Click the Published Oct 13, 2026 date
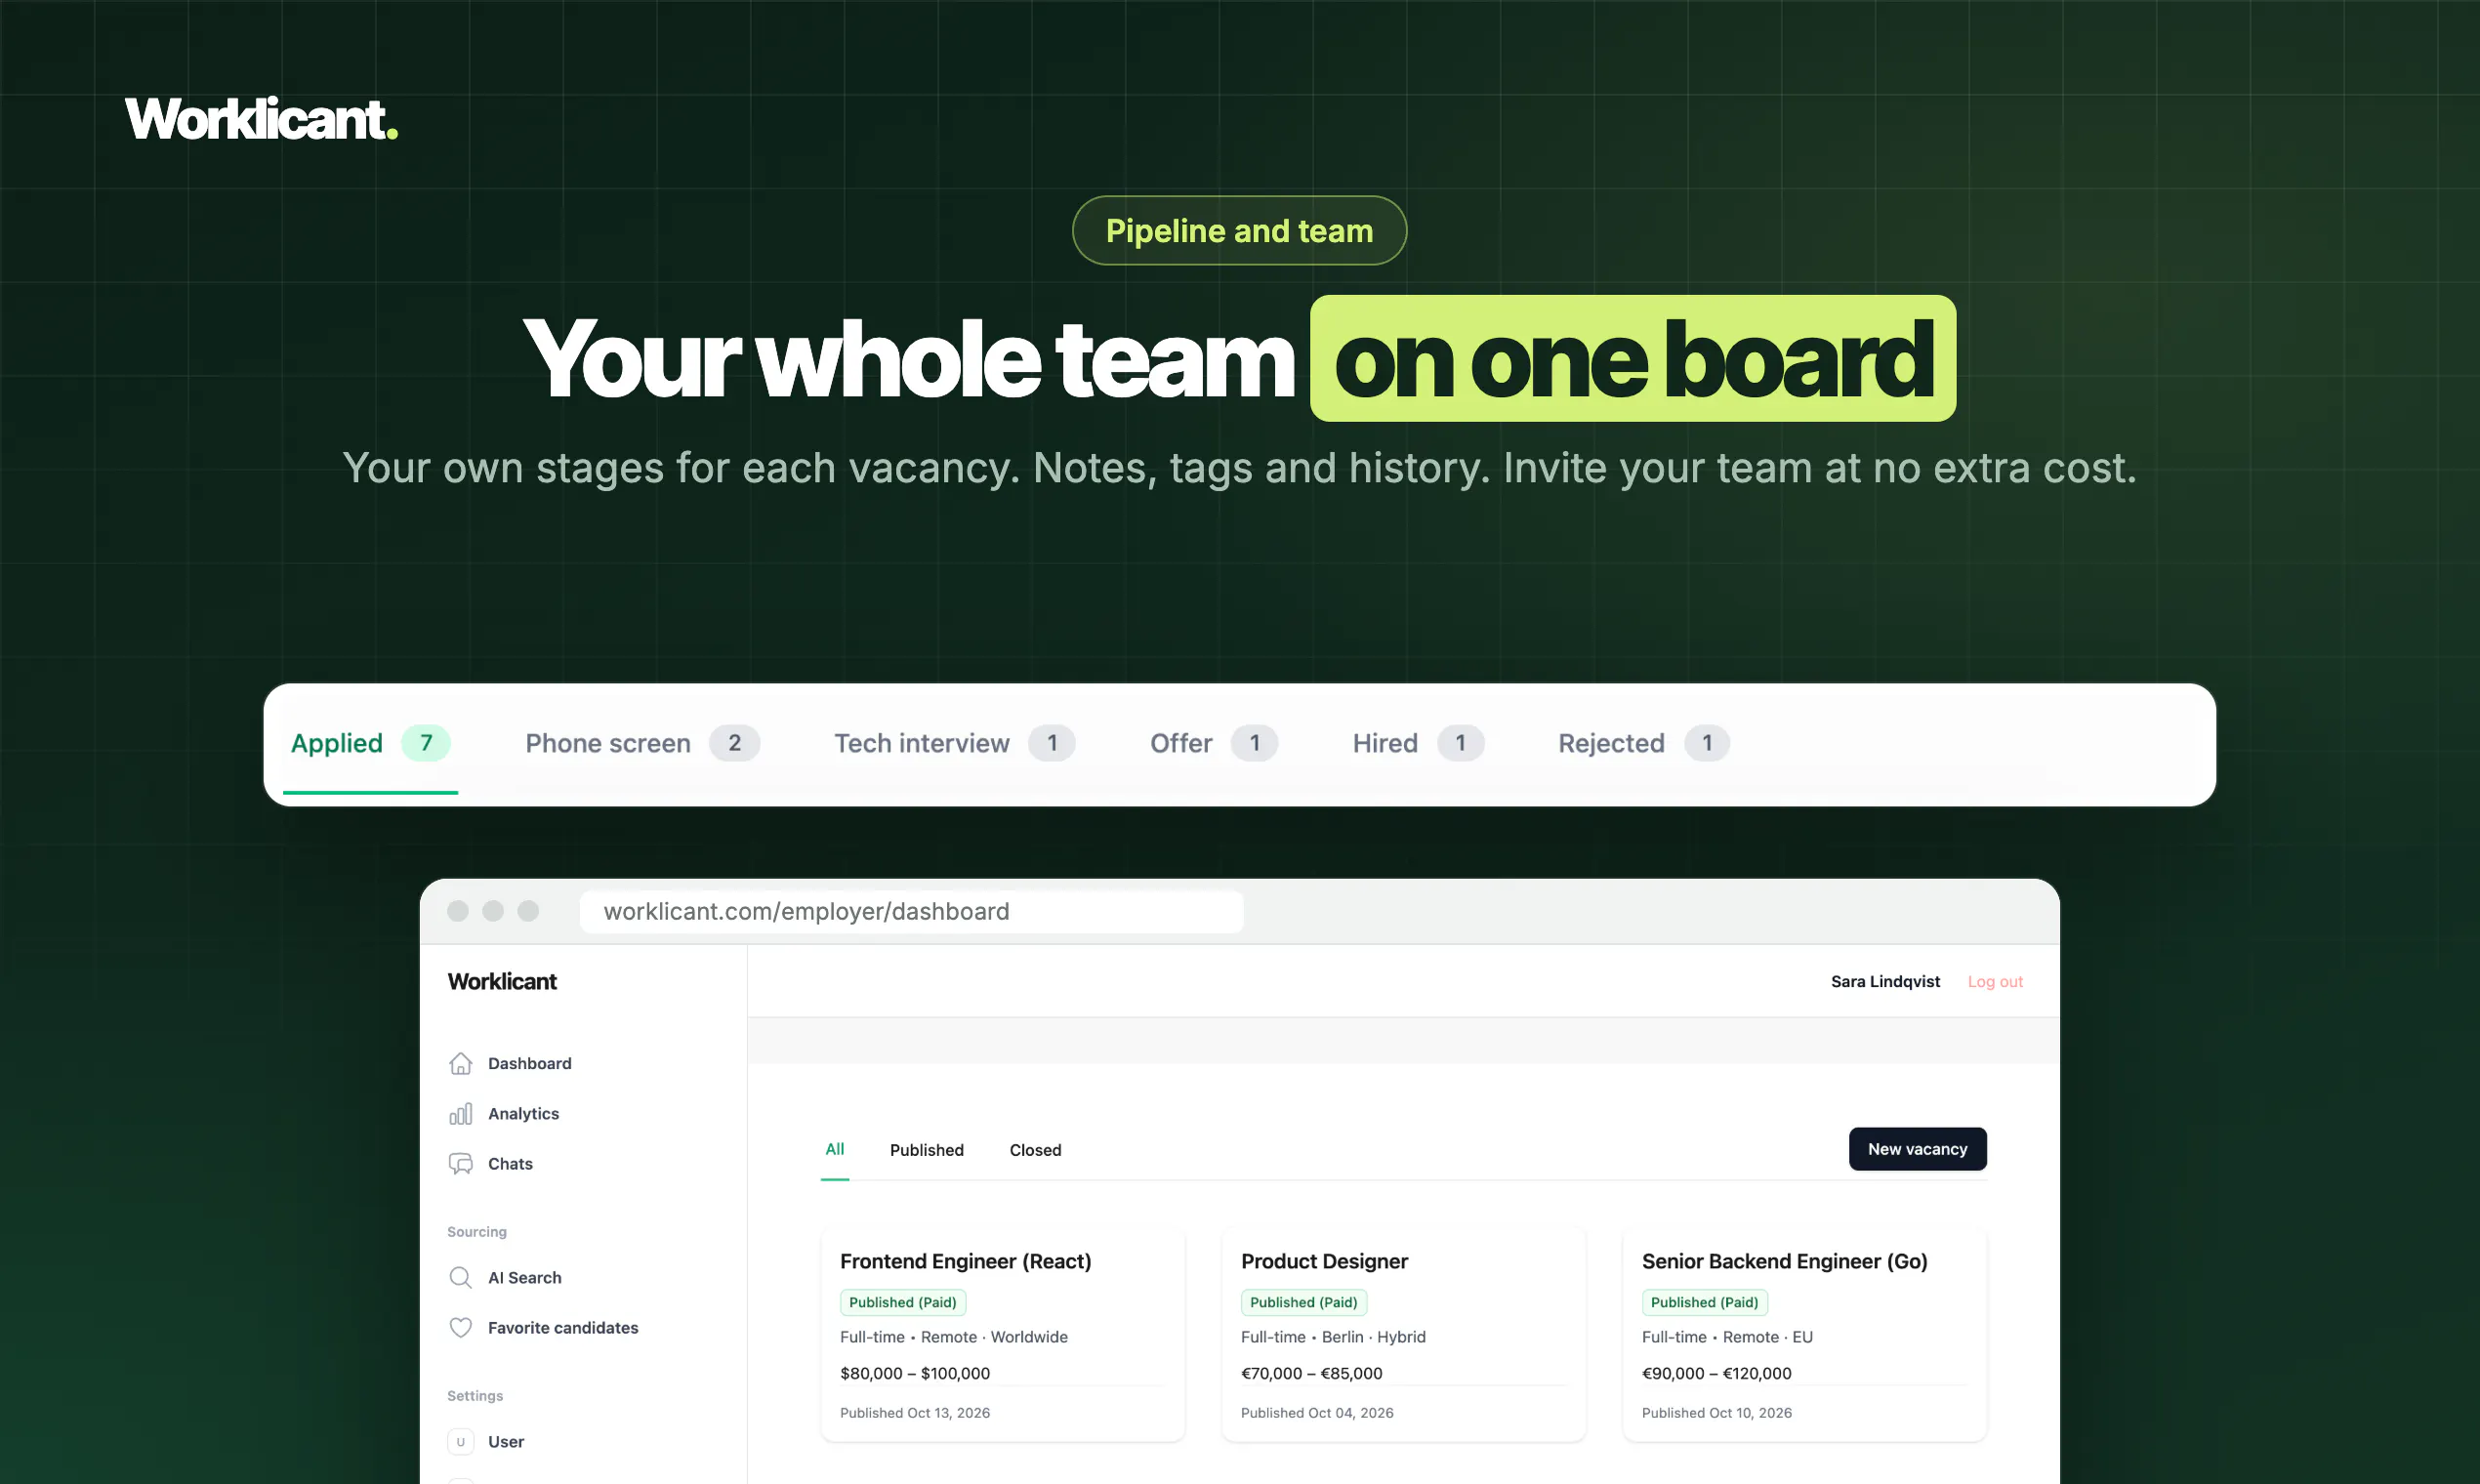2480x1484 pixels. tap(914, 1412)
